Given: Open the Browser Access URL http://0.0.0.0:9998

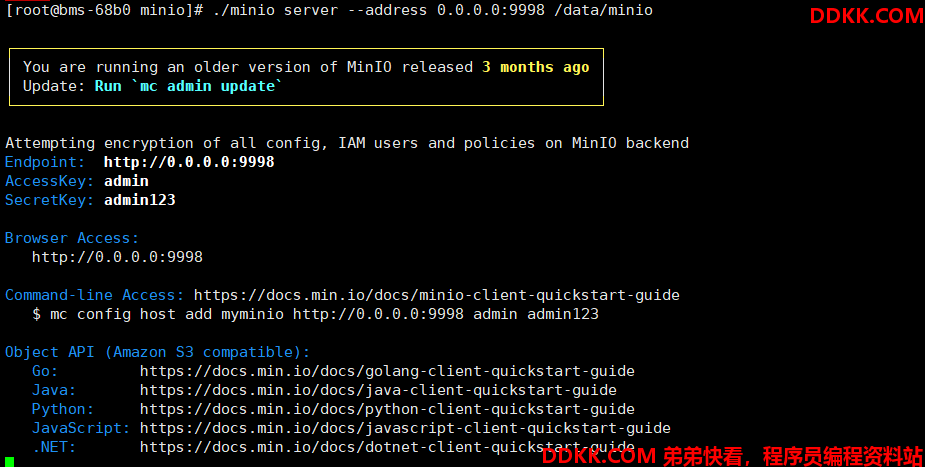Looking at the screenshot, I should point(117,257).
